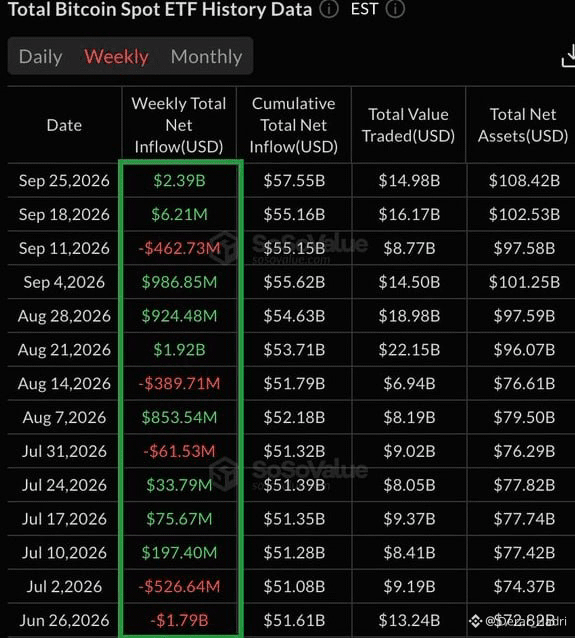Click the download icon at top right

coord(568,56)
